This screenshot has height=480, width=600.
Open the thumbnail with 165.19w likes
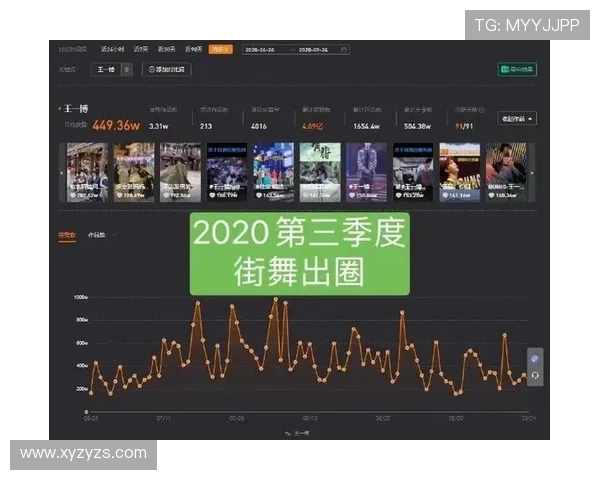pos(227,173)
